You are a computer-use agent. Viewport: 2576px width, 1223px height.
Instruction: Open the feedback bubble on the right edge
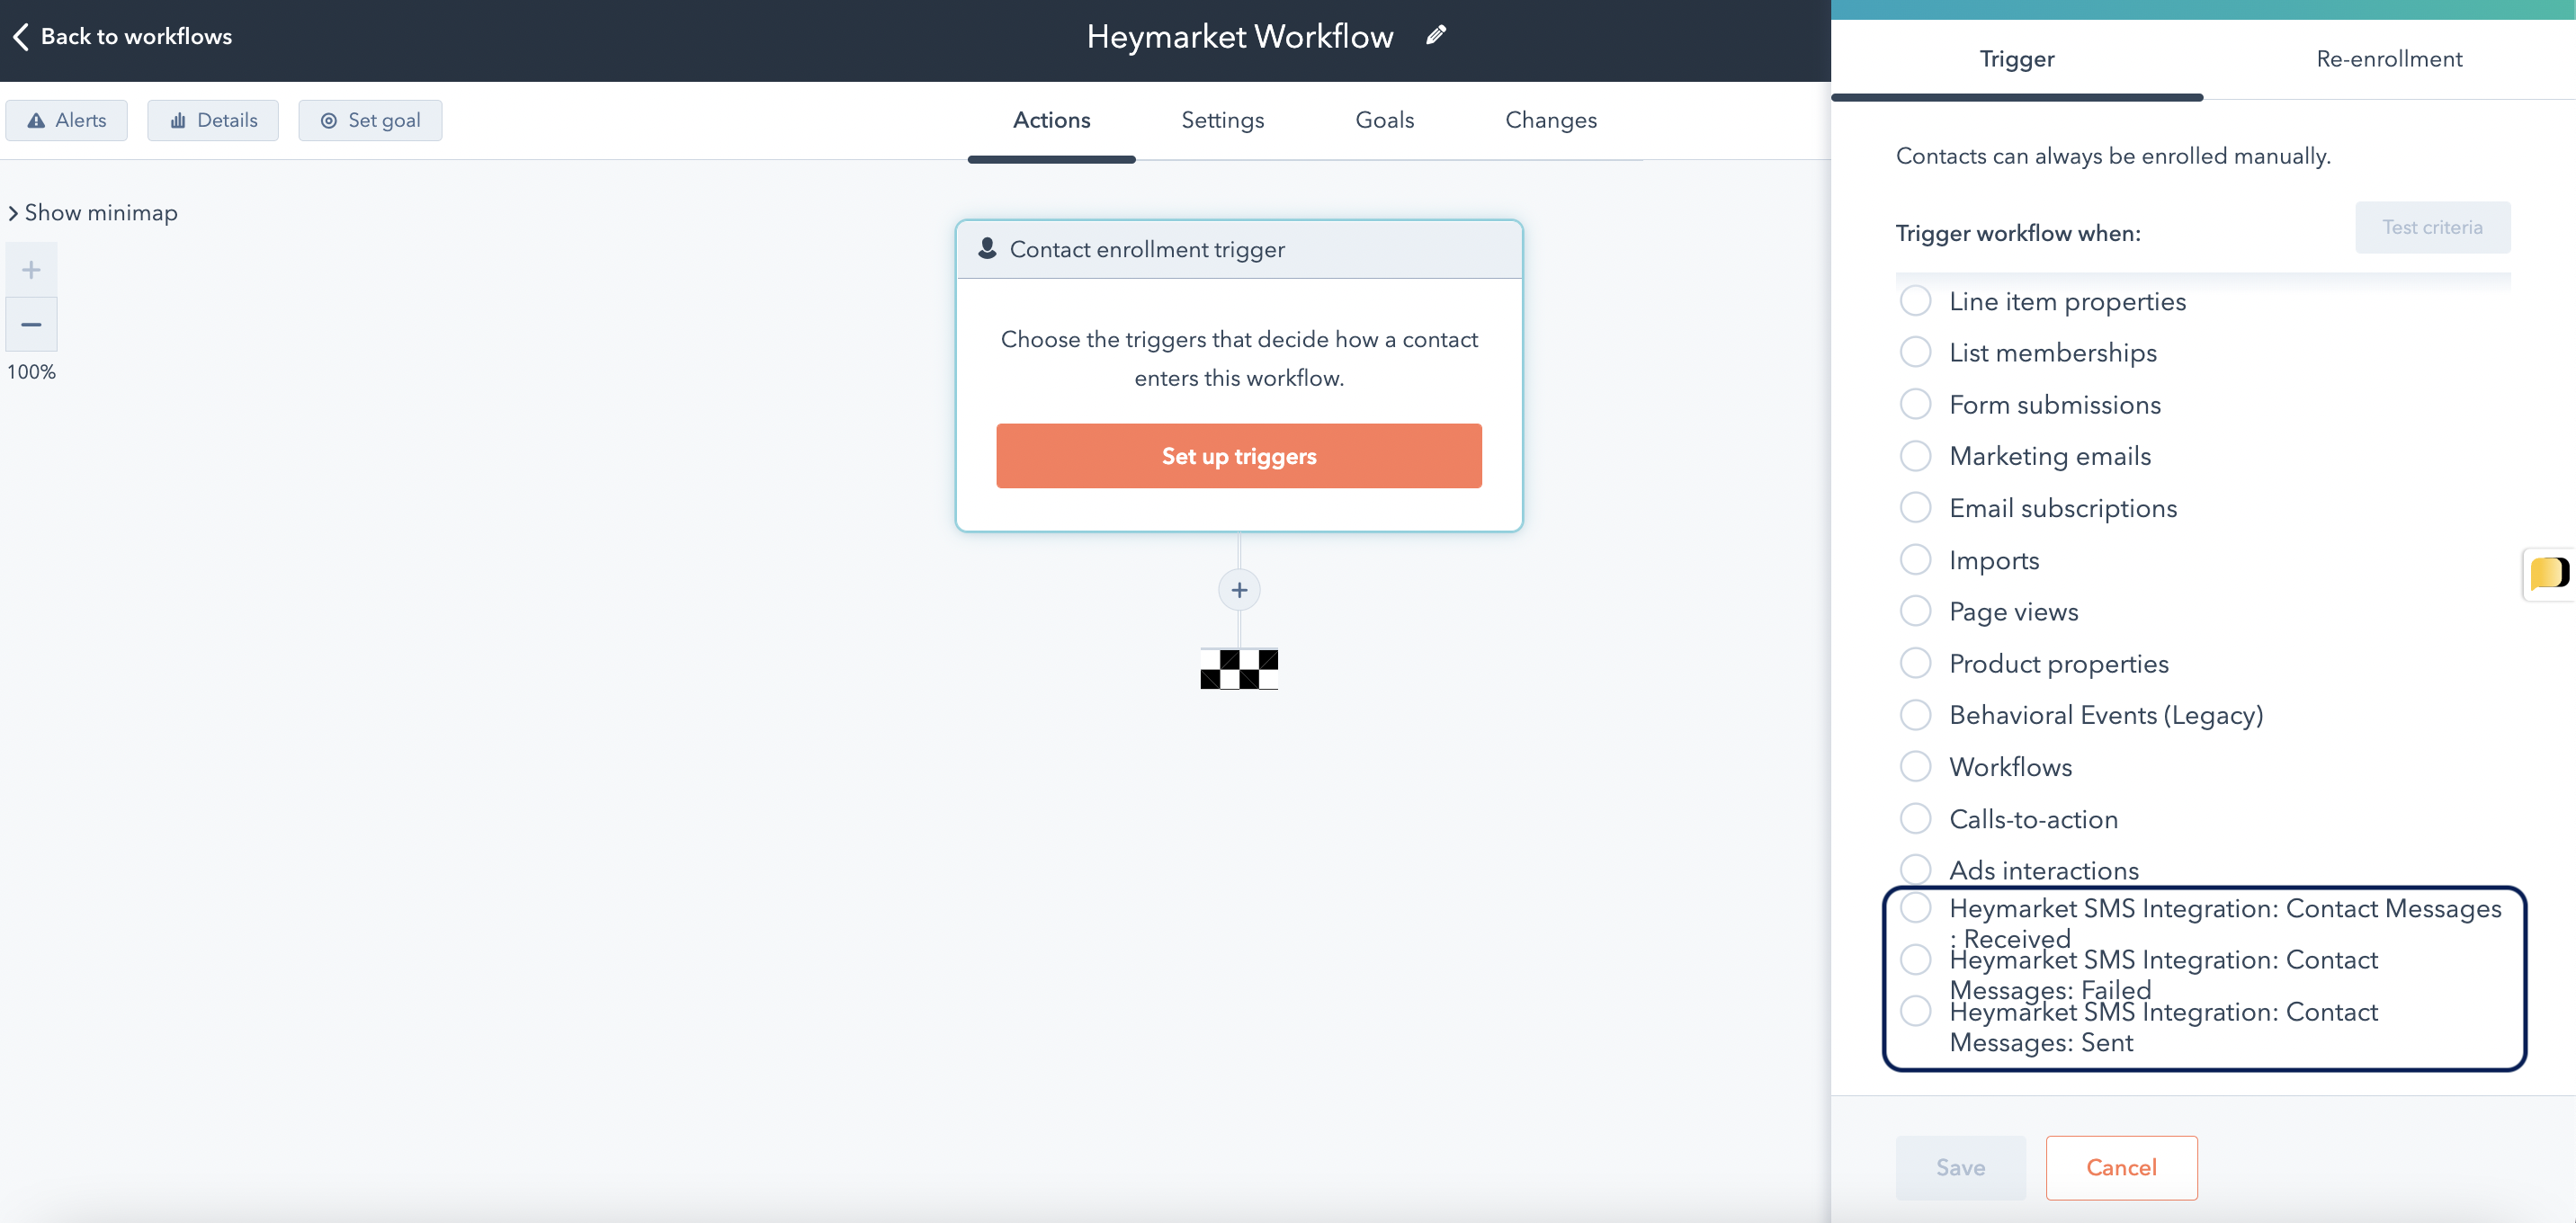point(2550,574)
